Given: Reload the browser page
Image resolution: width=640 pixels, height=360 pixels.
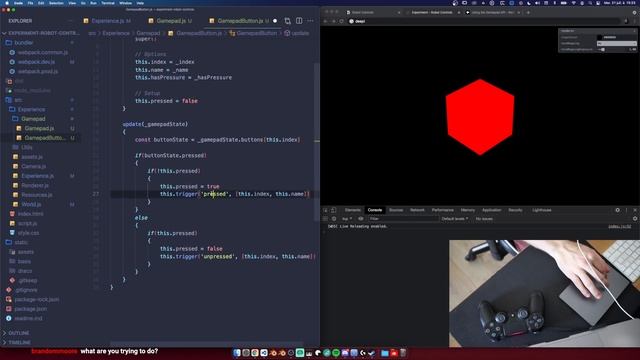Looking at the screenshot, I should point(342,21).
